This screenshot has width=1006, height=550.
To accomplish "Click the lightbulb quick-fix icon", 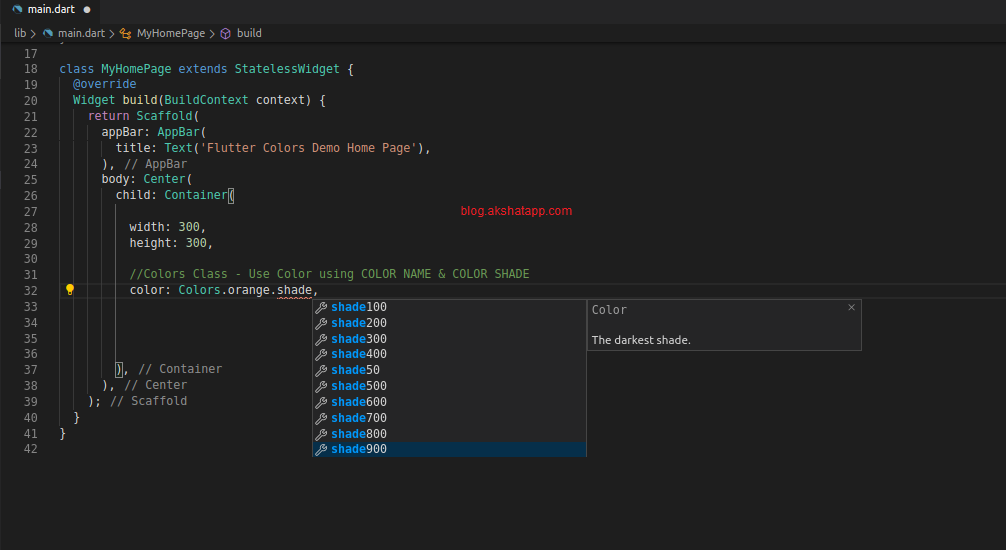I will [x=70, y=290].
